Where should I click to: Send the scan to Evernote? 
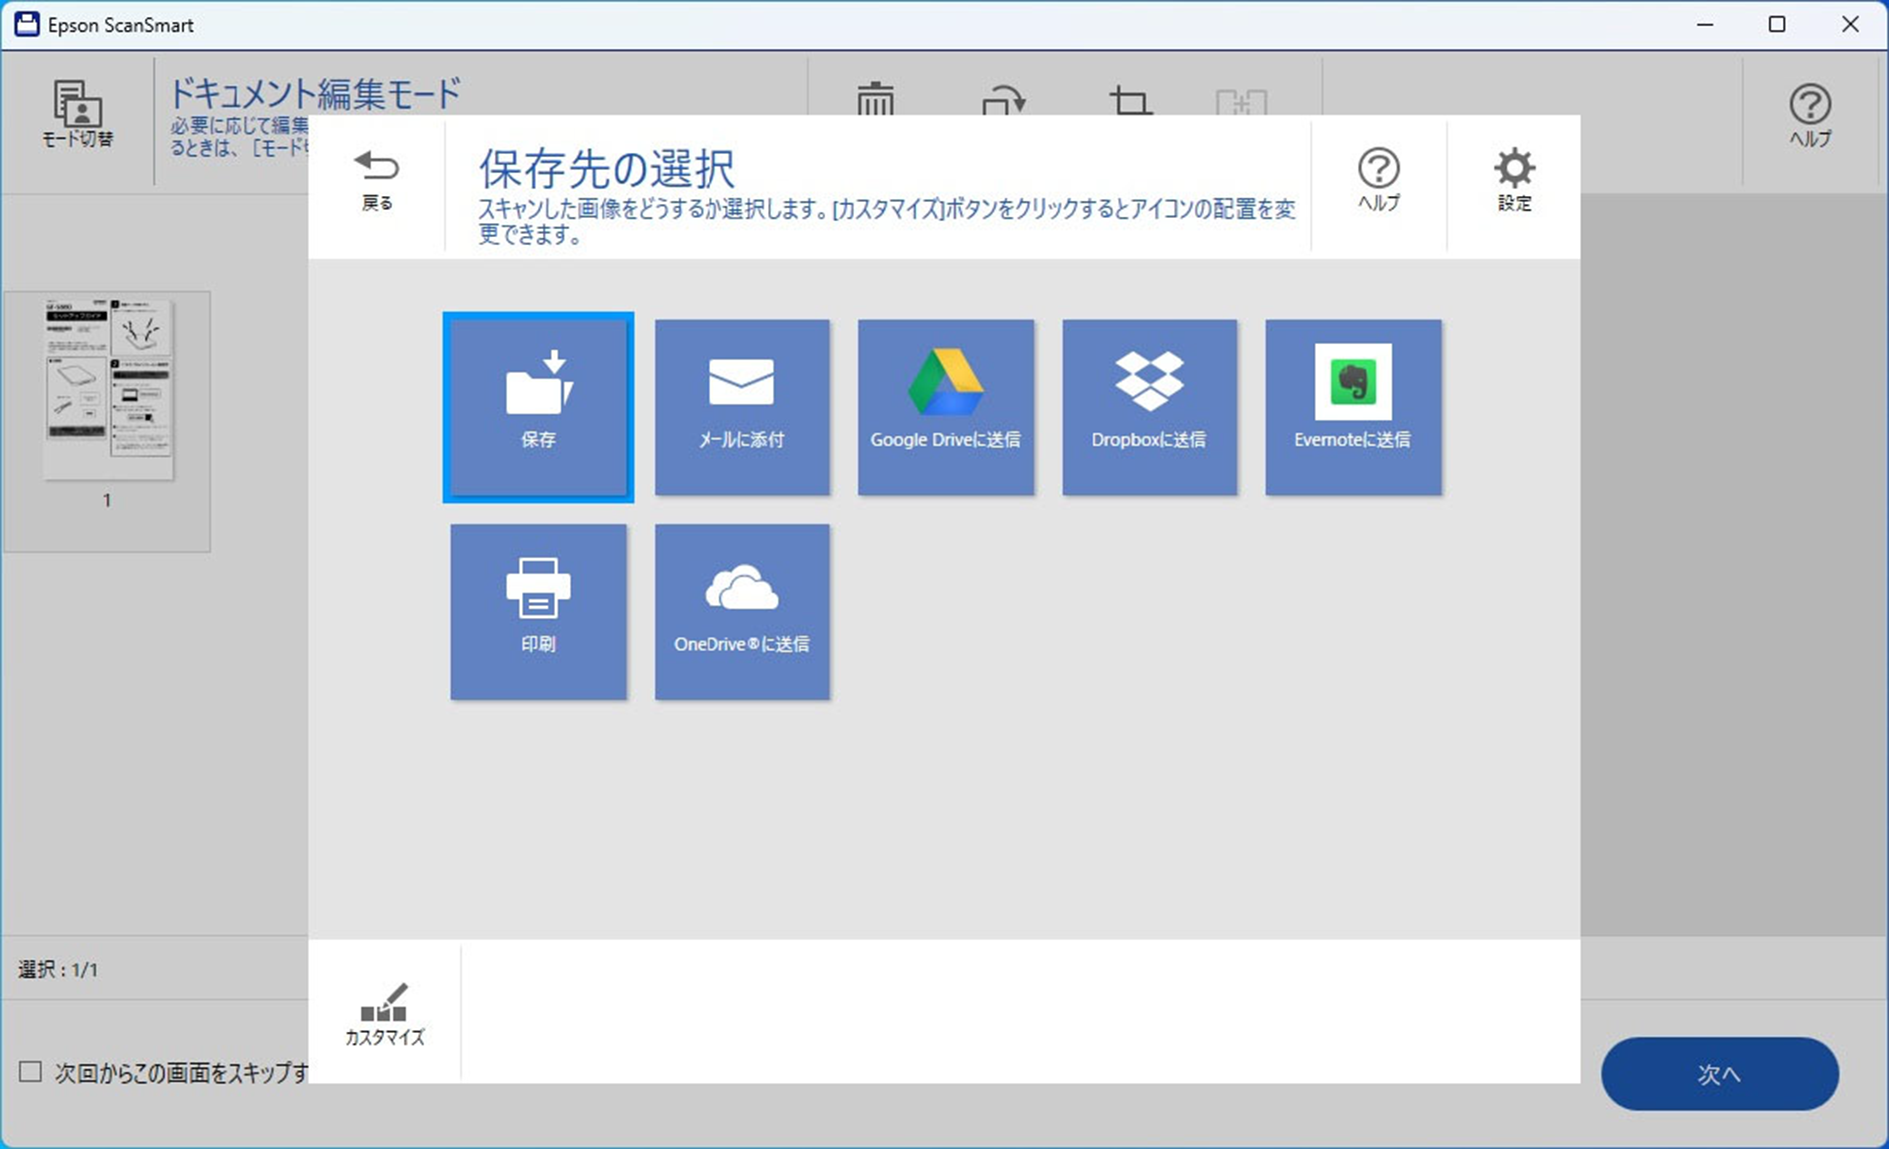(x=1353, y=406)
